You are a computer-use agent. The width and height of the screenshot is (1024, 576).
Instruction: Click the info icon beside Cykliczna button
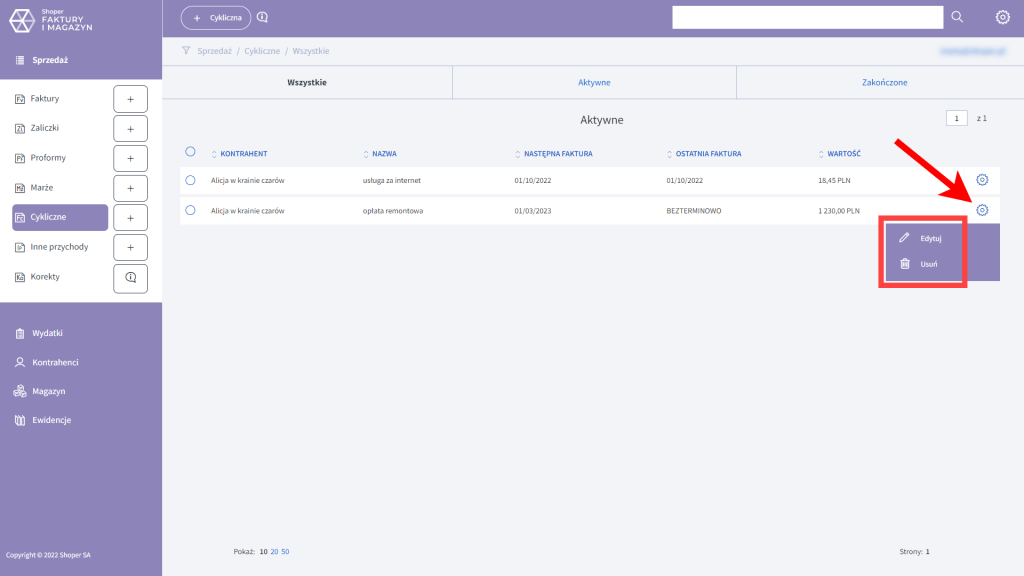[x=263, y=17]
